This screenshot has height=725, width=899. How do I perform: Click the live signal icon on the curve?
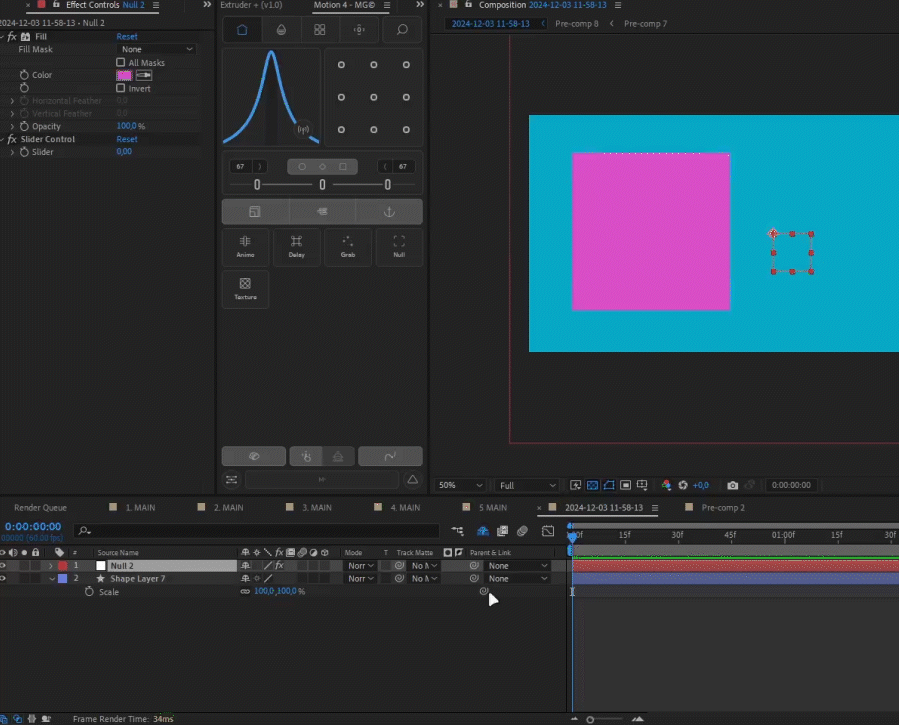[x=303, y=130]
